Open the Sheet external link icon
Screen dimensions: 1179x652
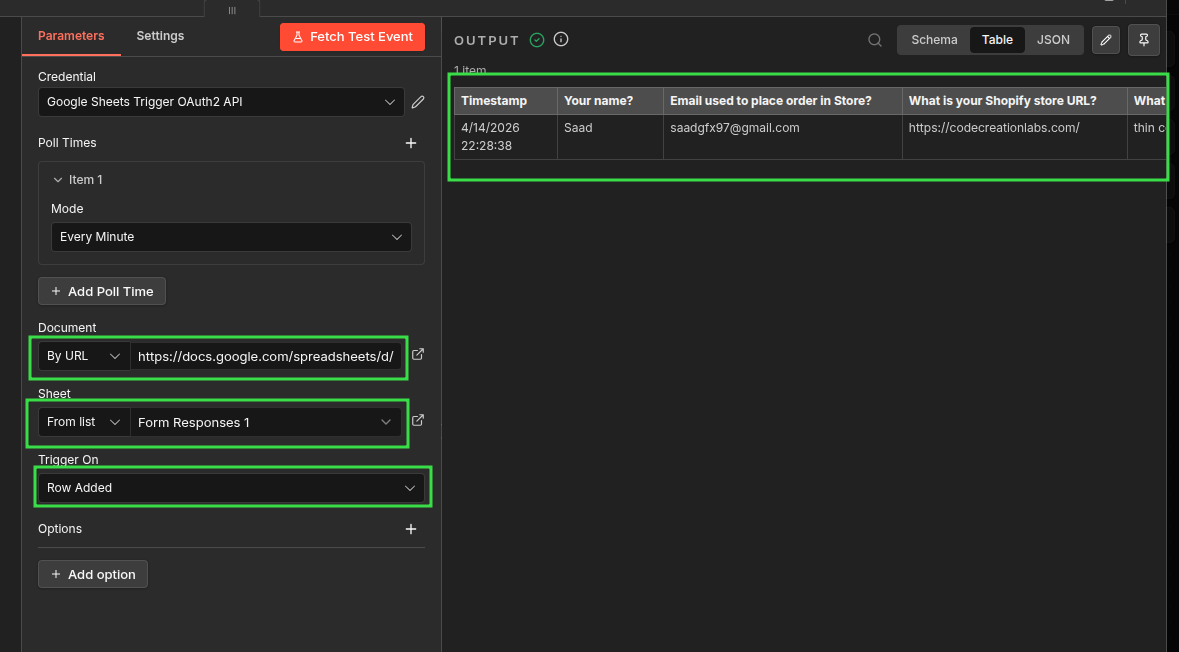tap(418, 420)
